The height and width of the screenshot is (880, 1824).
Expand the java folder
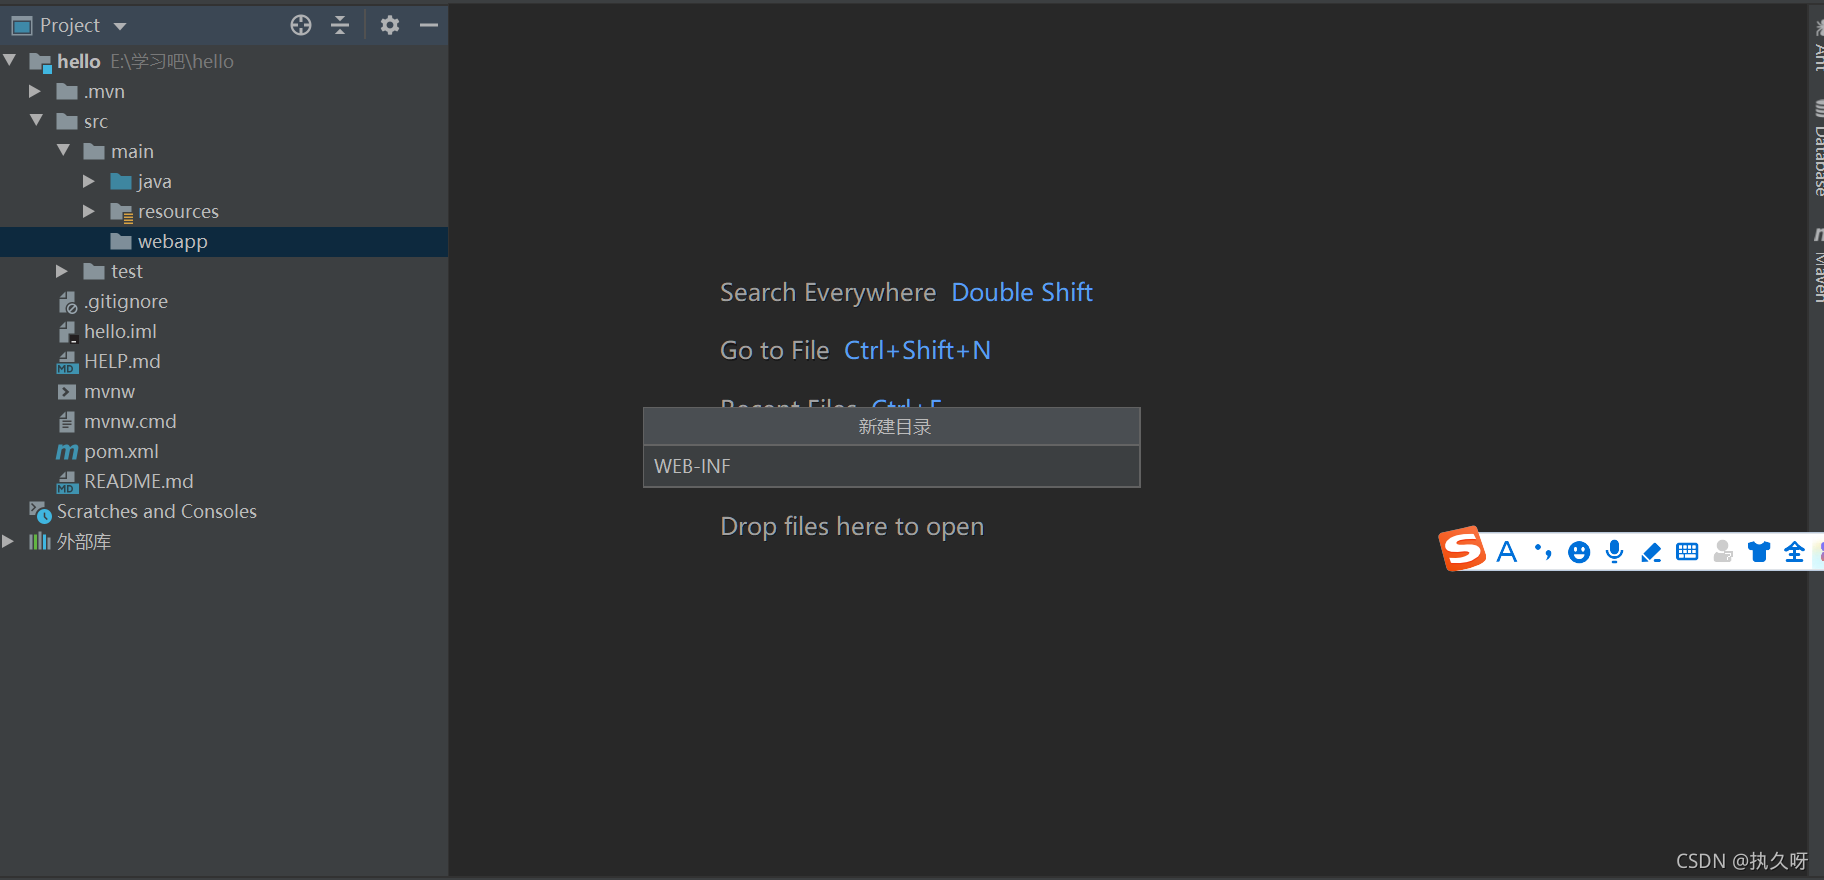(x=89, y=181)
